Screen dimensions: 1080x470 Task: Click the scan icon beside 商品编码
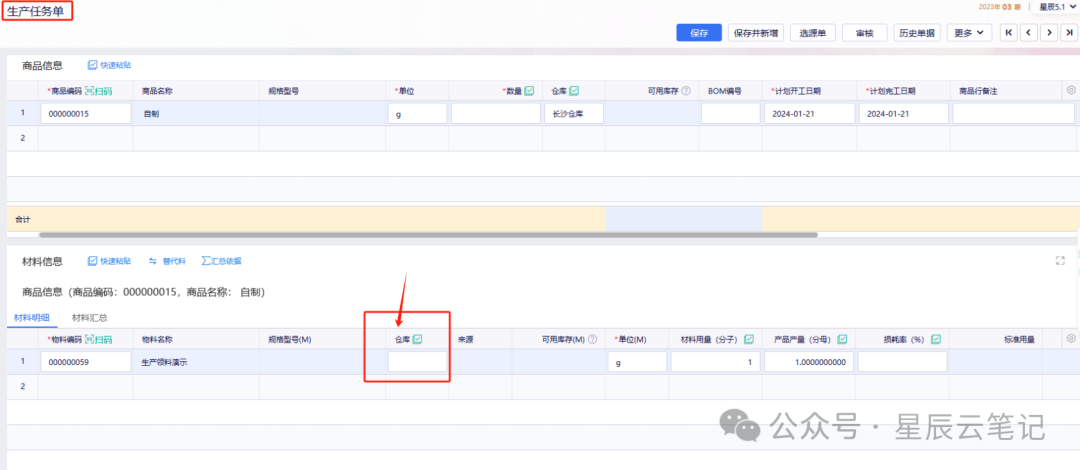tap(89, 91)
